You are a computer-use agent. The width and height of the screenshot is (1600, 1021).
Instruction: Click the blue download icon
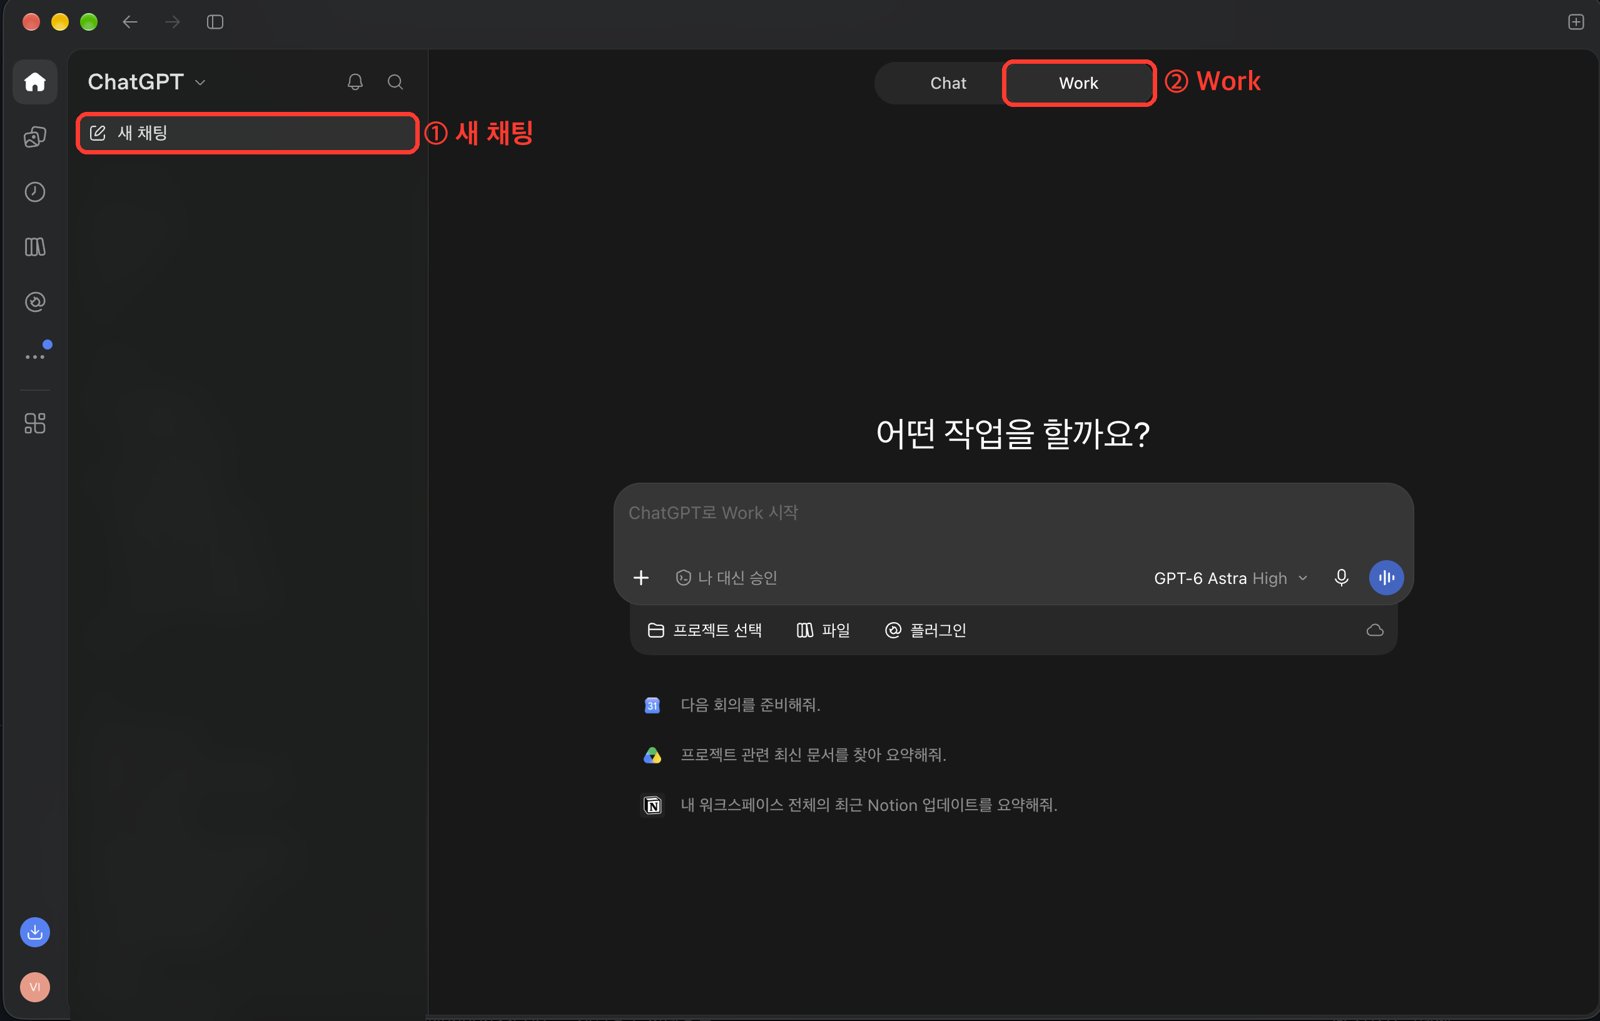click(x=35, y=932)
